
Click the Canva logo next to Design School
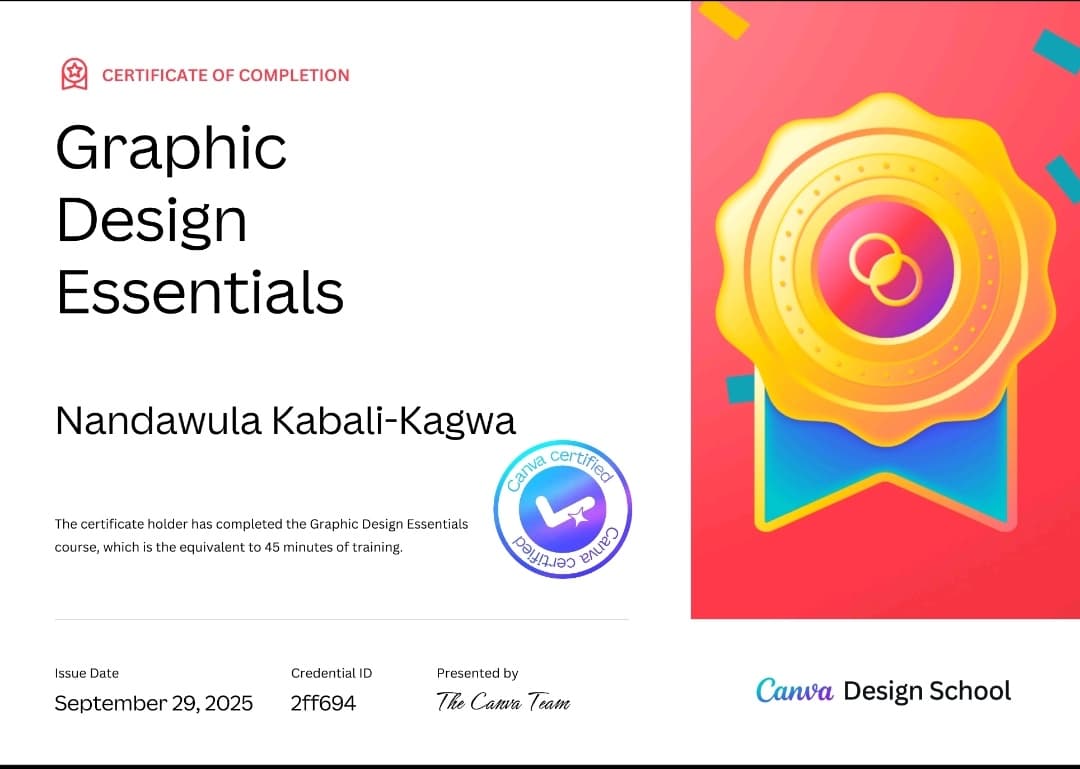[x=794, y=690]
